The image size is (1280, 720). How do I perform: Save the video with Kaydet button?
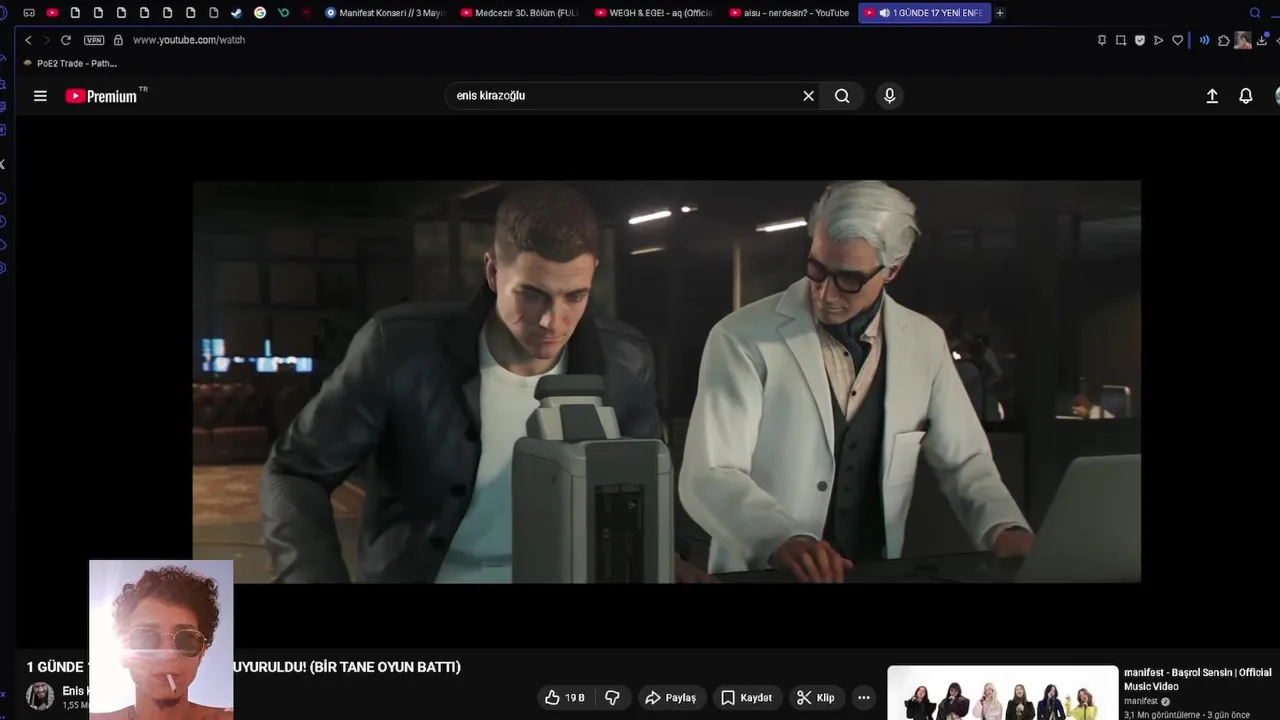tap(746, 698)
